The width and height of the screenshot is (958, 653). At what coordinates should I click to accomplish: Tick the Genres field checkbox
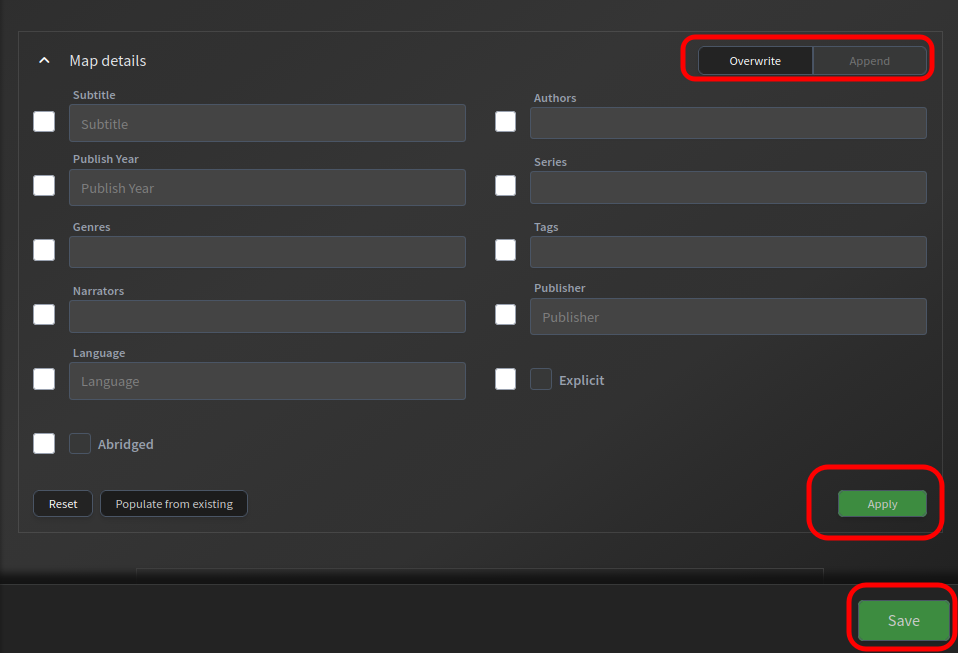[44, 250]
